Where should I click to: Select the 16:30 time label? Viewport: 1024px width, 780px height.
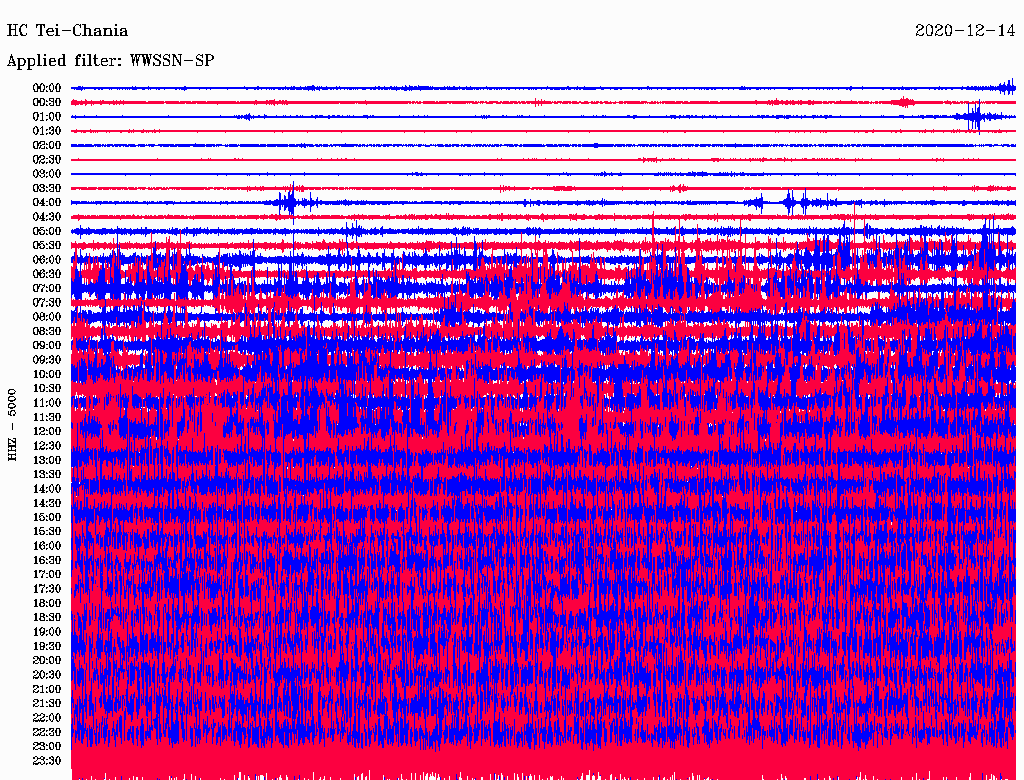click(x=47, y=561)
